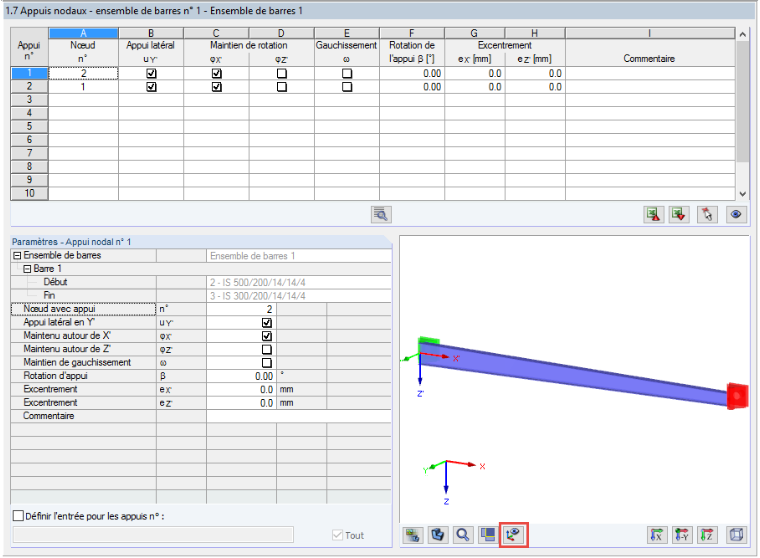Viewport: 760px width, 558px height.
Task: Select column header A
Action: coord(83,33)
